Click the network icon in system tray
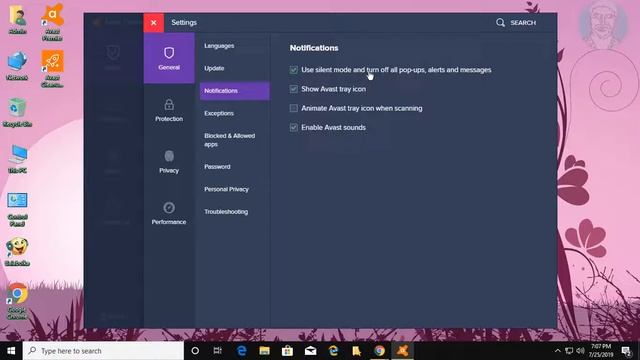Image resolution: width=640 pixels, height=360 pixels. pos(569,351)
